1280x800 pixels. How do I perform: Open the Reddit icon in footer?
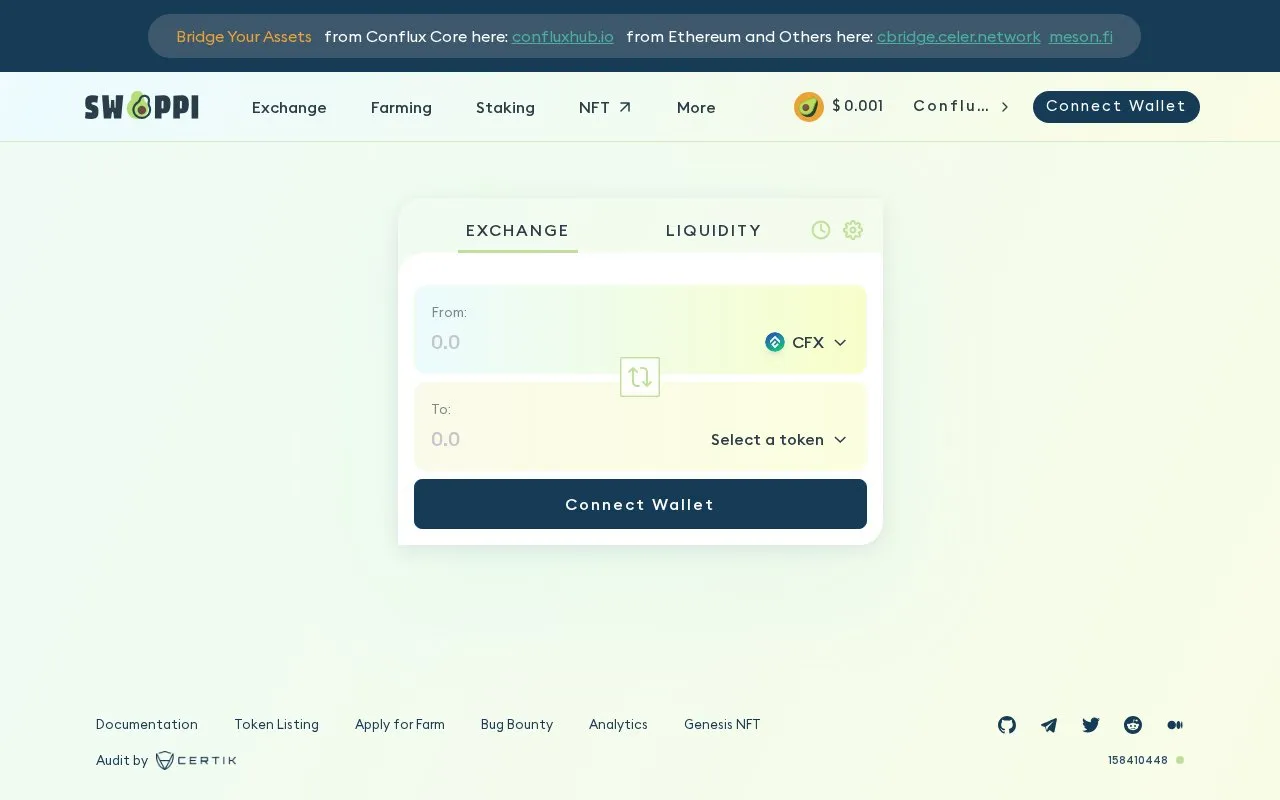[x=1133, y=725]
